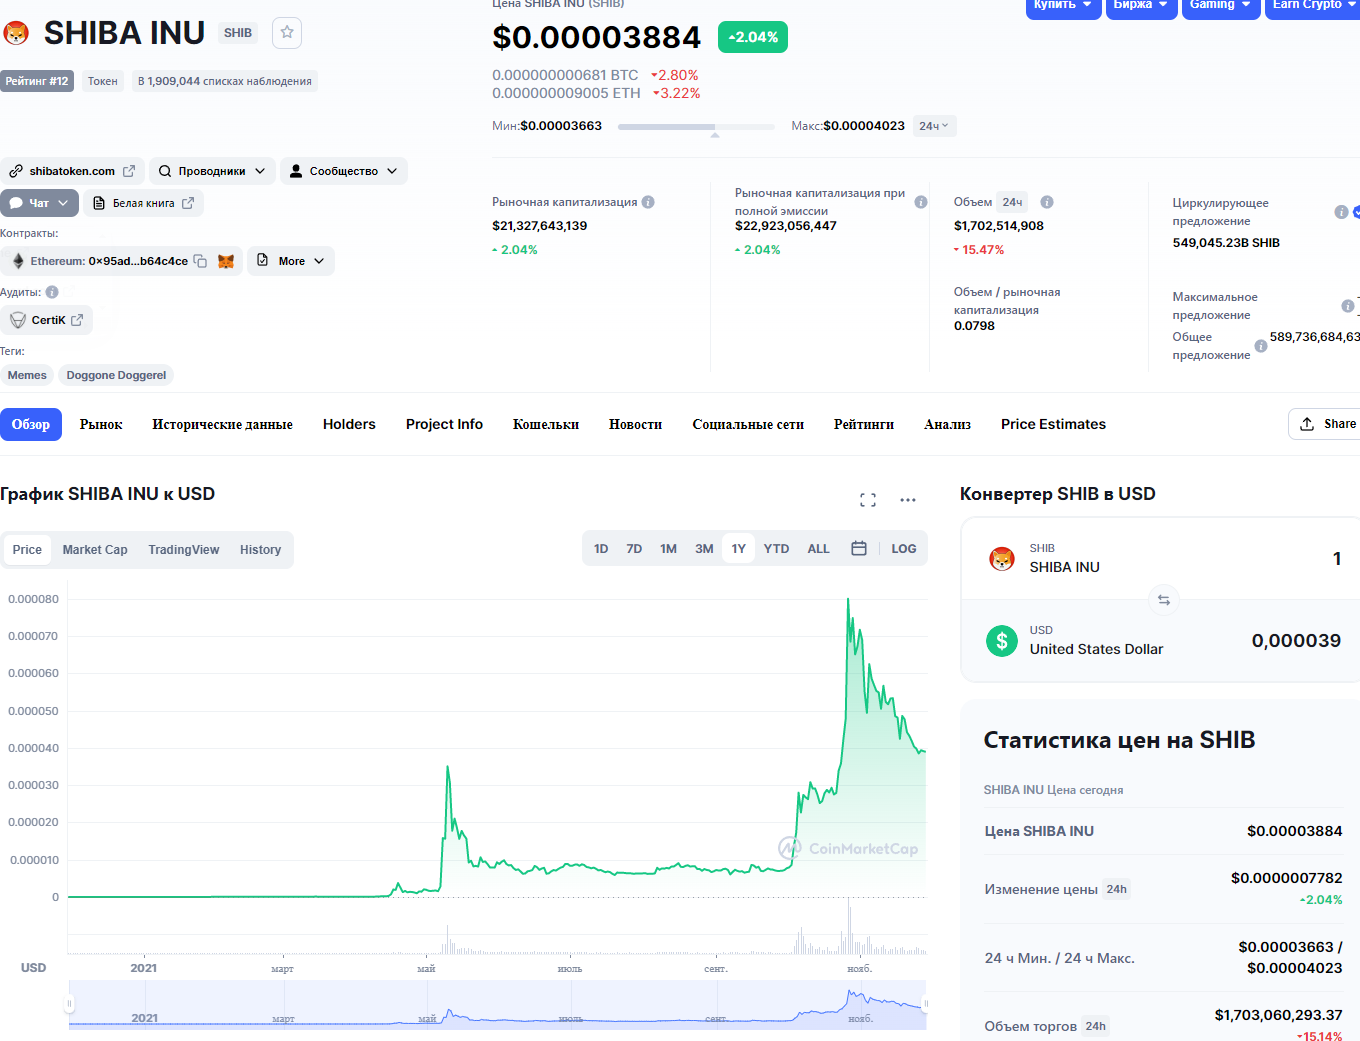The width and height of the screenshot is (1360, 1041).
Task: Click the person icon on Сообщество
Action: point(296,171)
